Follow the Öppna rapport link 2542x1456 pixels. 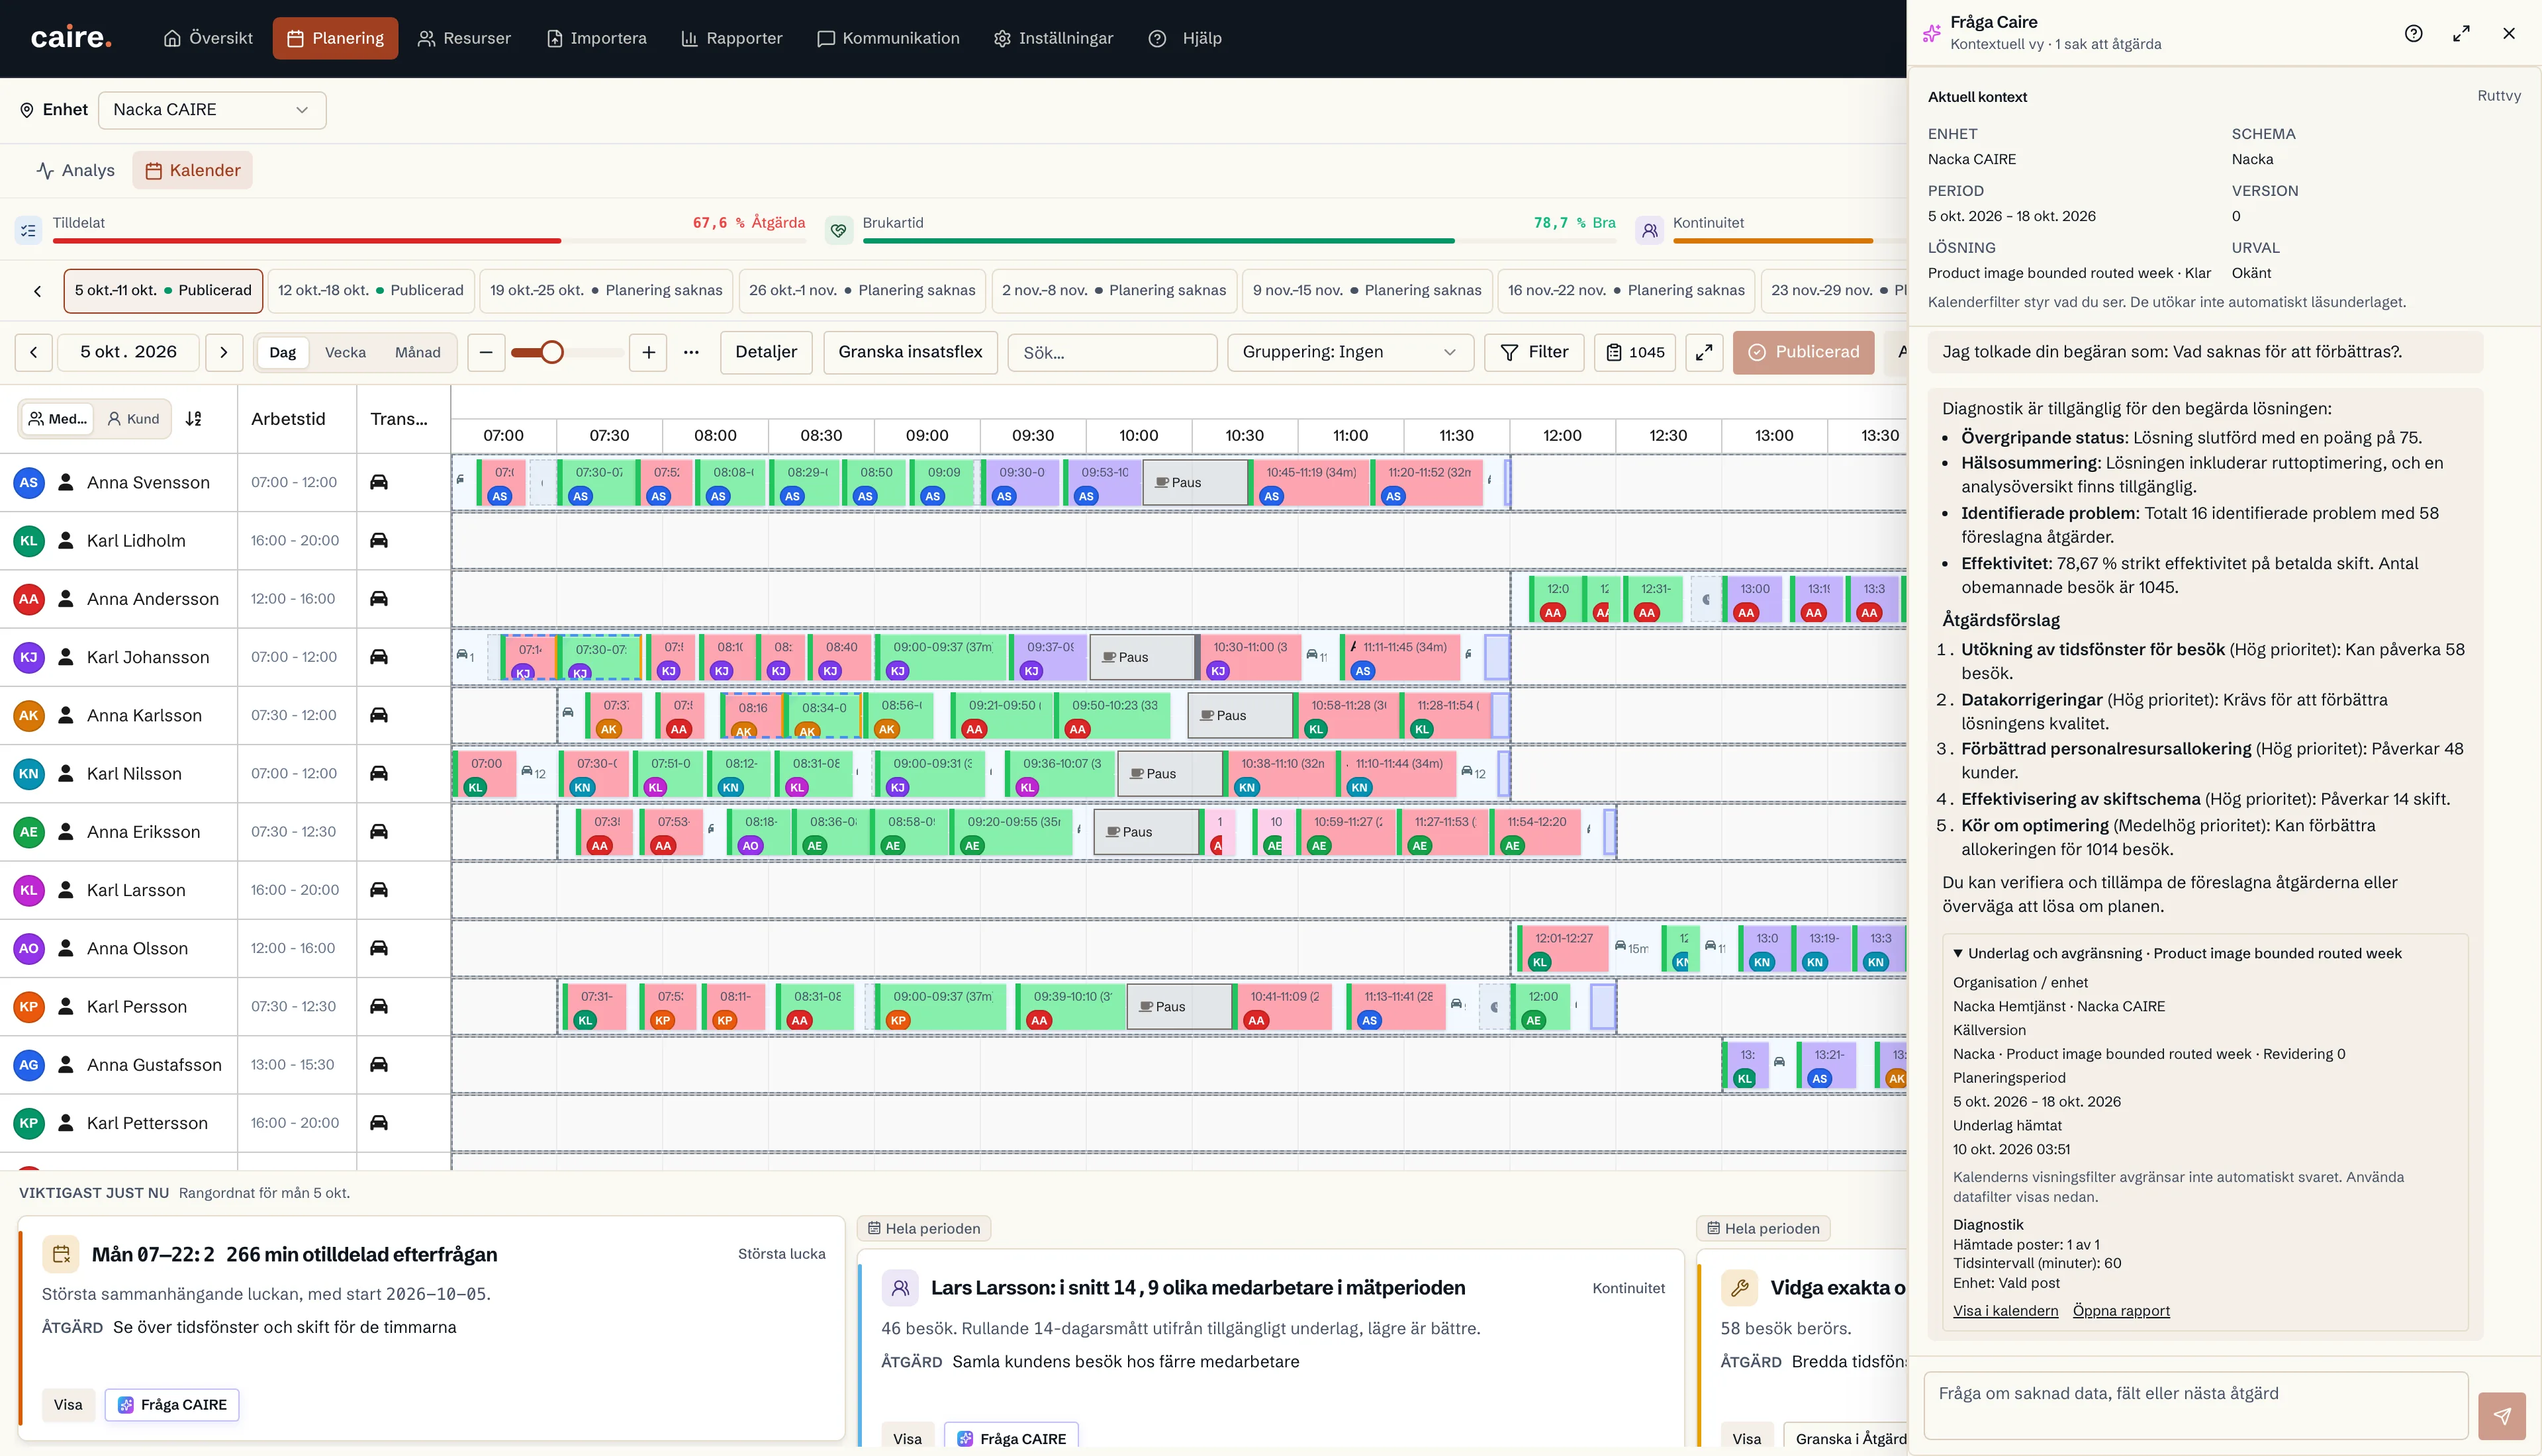[x=2121, y=1311]
